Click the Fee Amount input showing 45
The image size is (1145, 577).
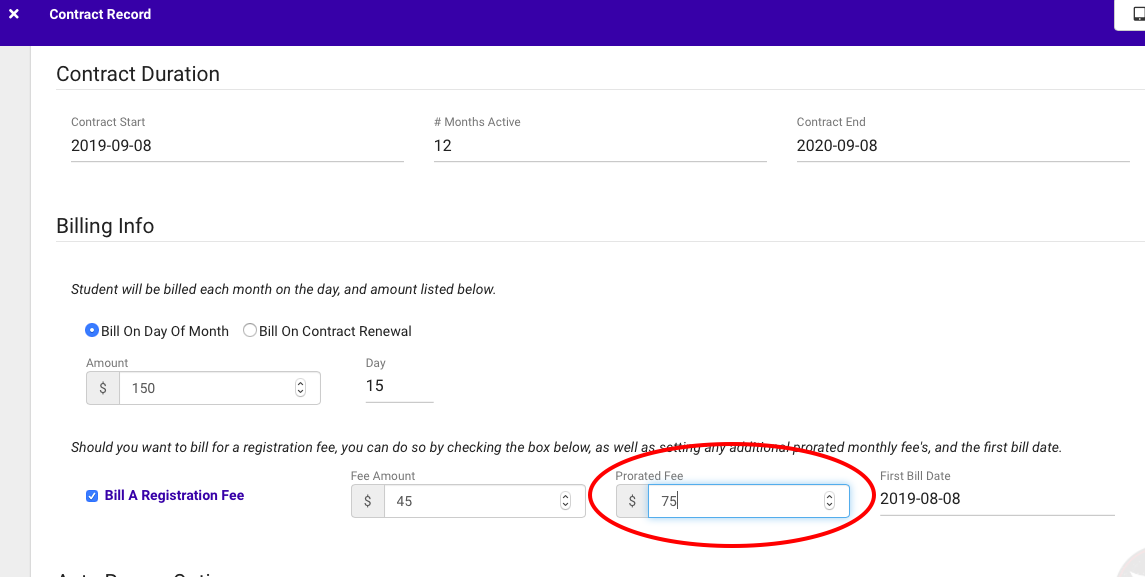click(470, 501)
